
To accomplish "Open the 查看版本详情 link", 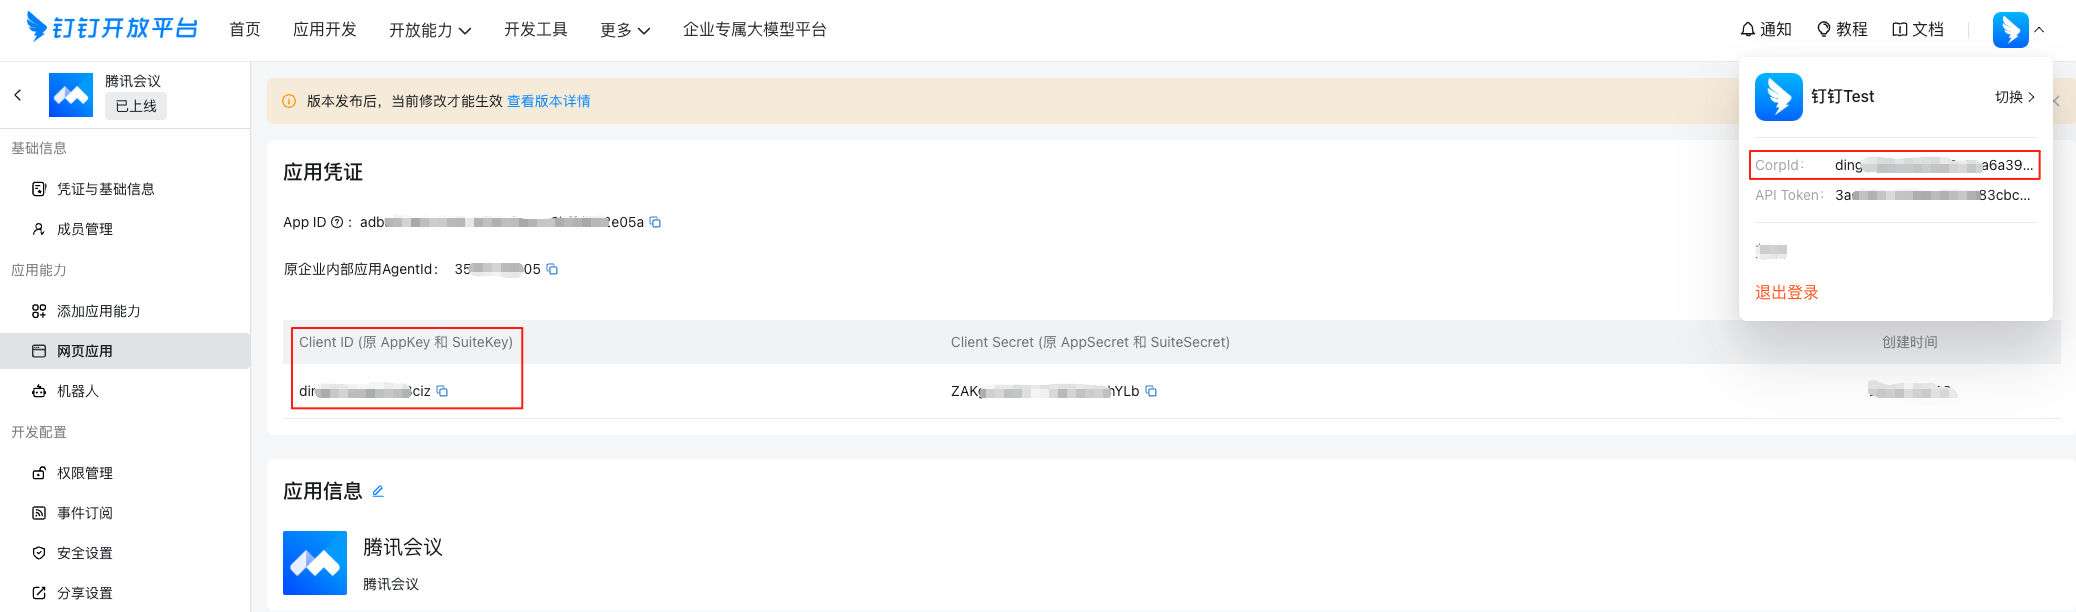I will [x=548, y=101].
